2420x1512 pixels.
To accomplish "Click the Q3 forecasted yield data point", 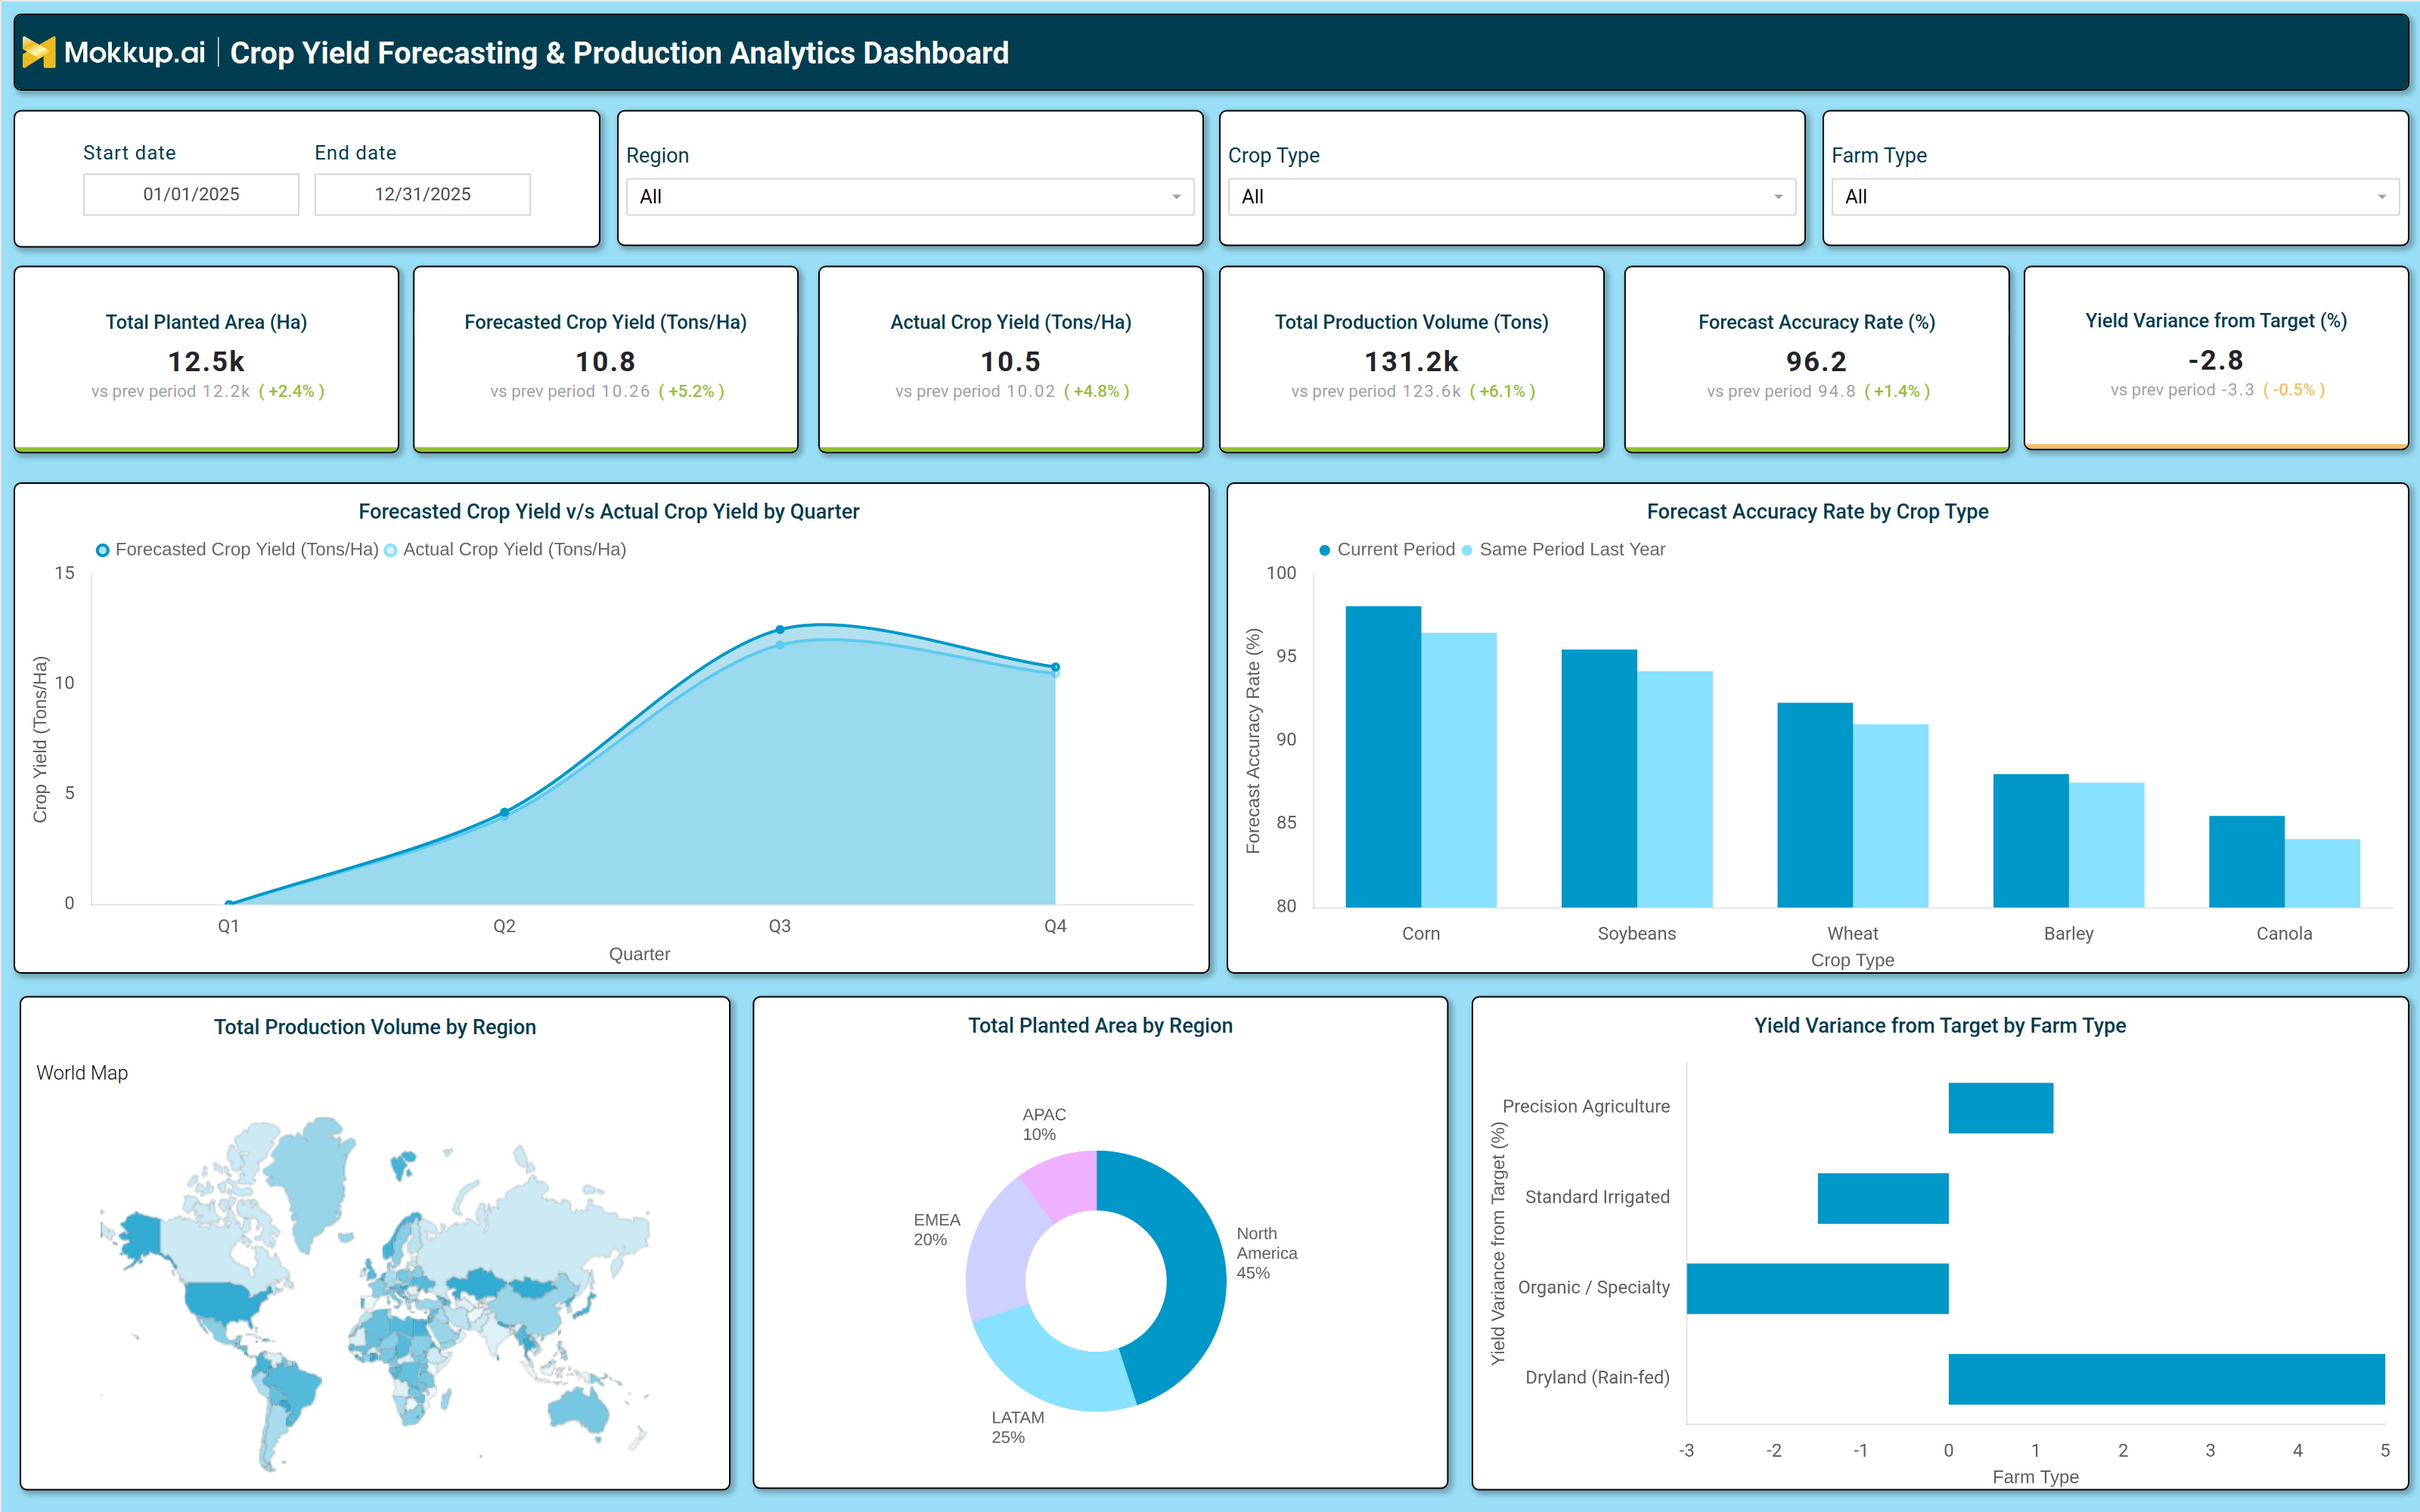I will coord(780,630).
